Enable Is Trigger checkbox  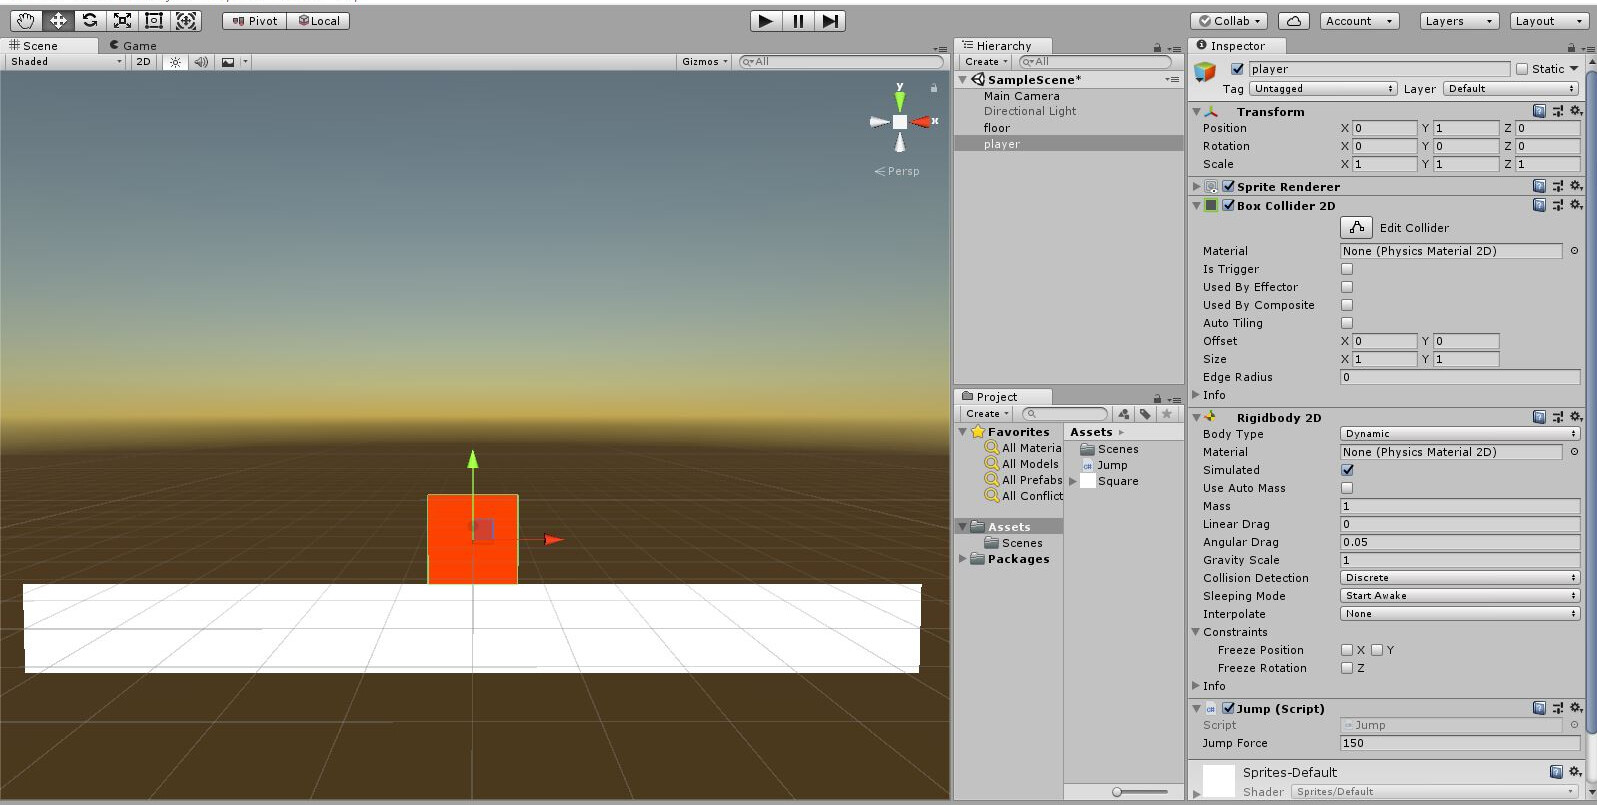[x=1347, y=269]
